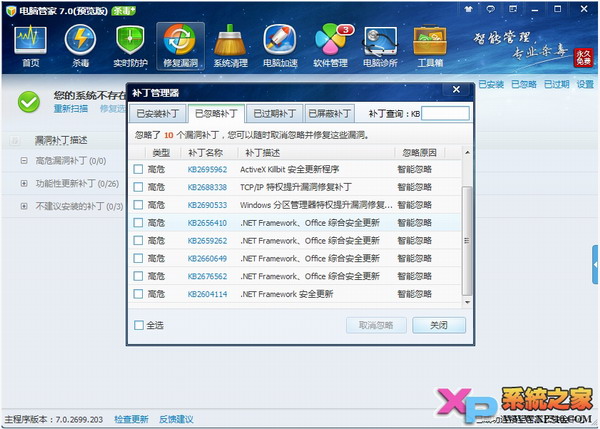Toggle the 全选 select-all checkbox
The height and width of the screenshot is (429, 600).
[139, 325]
